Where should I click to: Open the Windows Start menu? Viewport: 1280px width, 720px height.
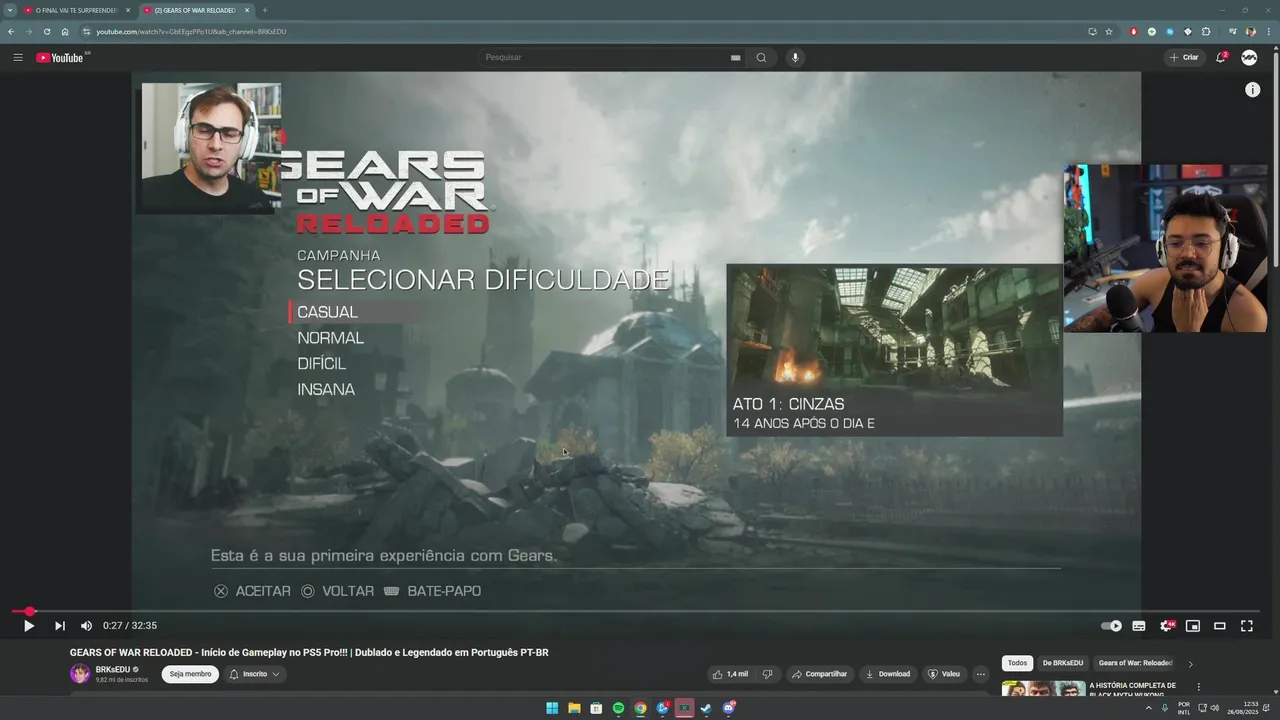(x=552, y=708)
